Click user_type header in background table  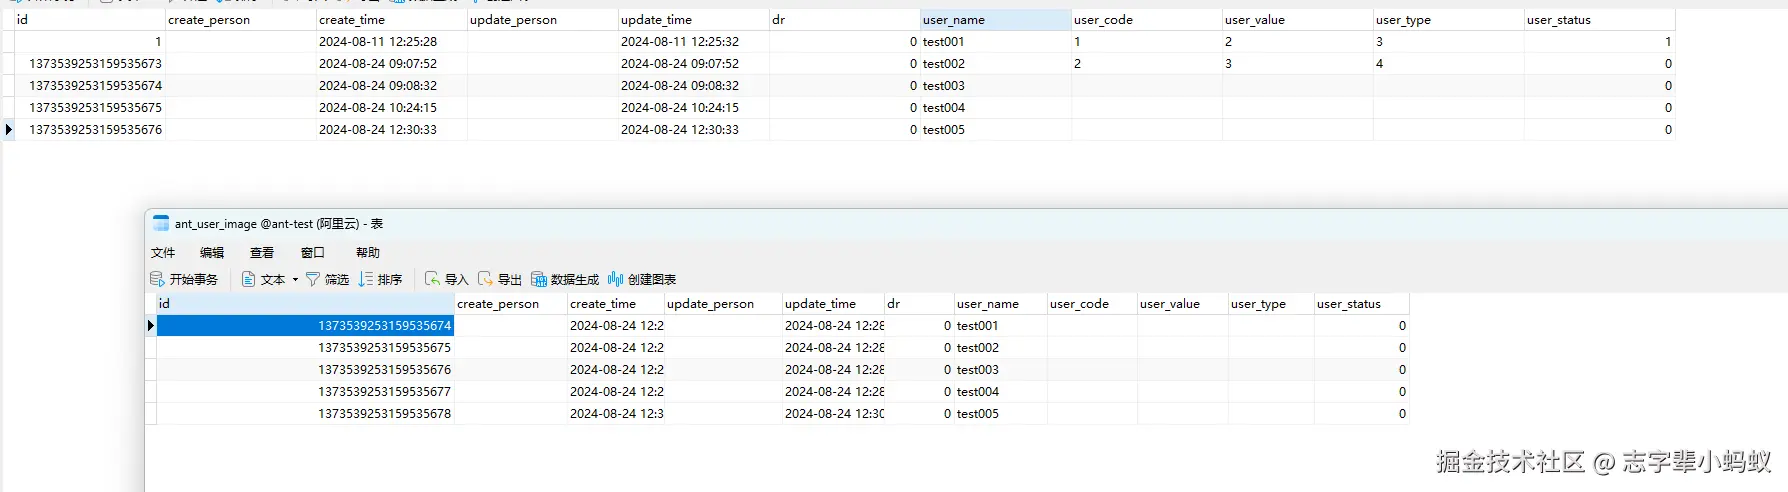coord(1448,20)
